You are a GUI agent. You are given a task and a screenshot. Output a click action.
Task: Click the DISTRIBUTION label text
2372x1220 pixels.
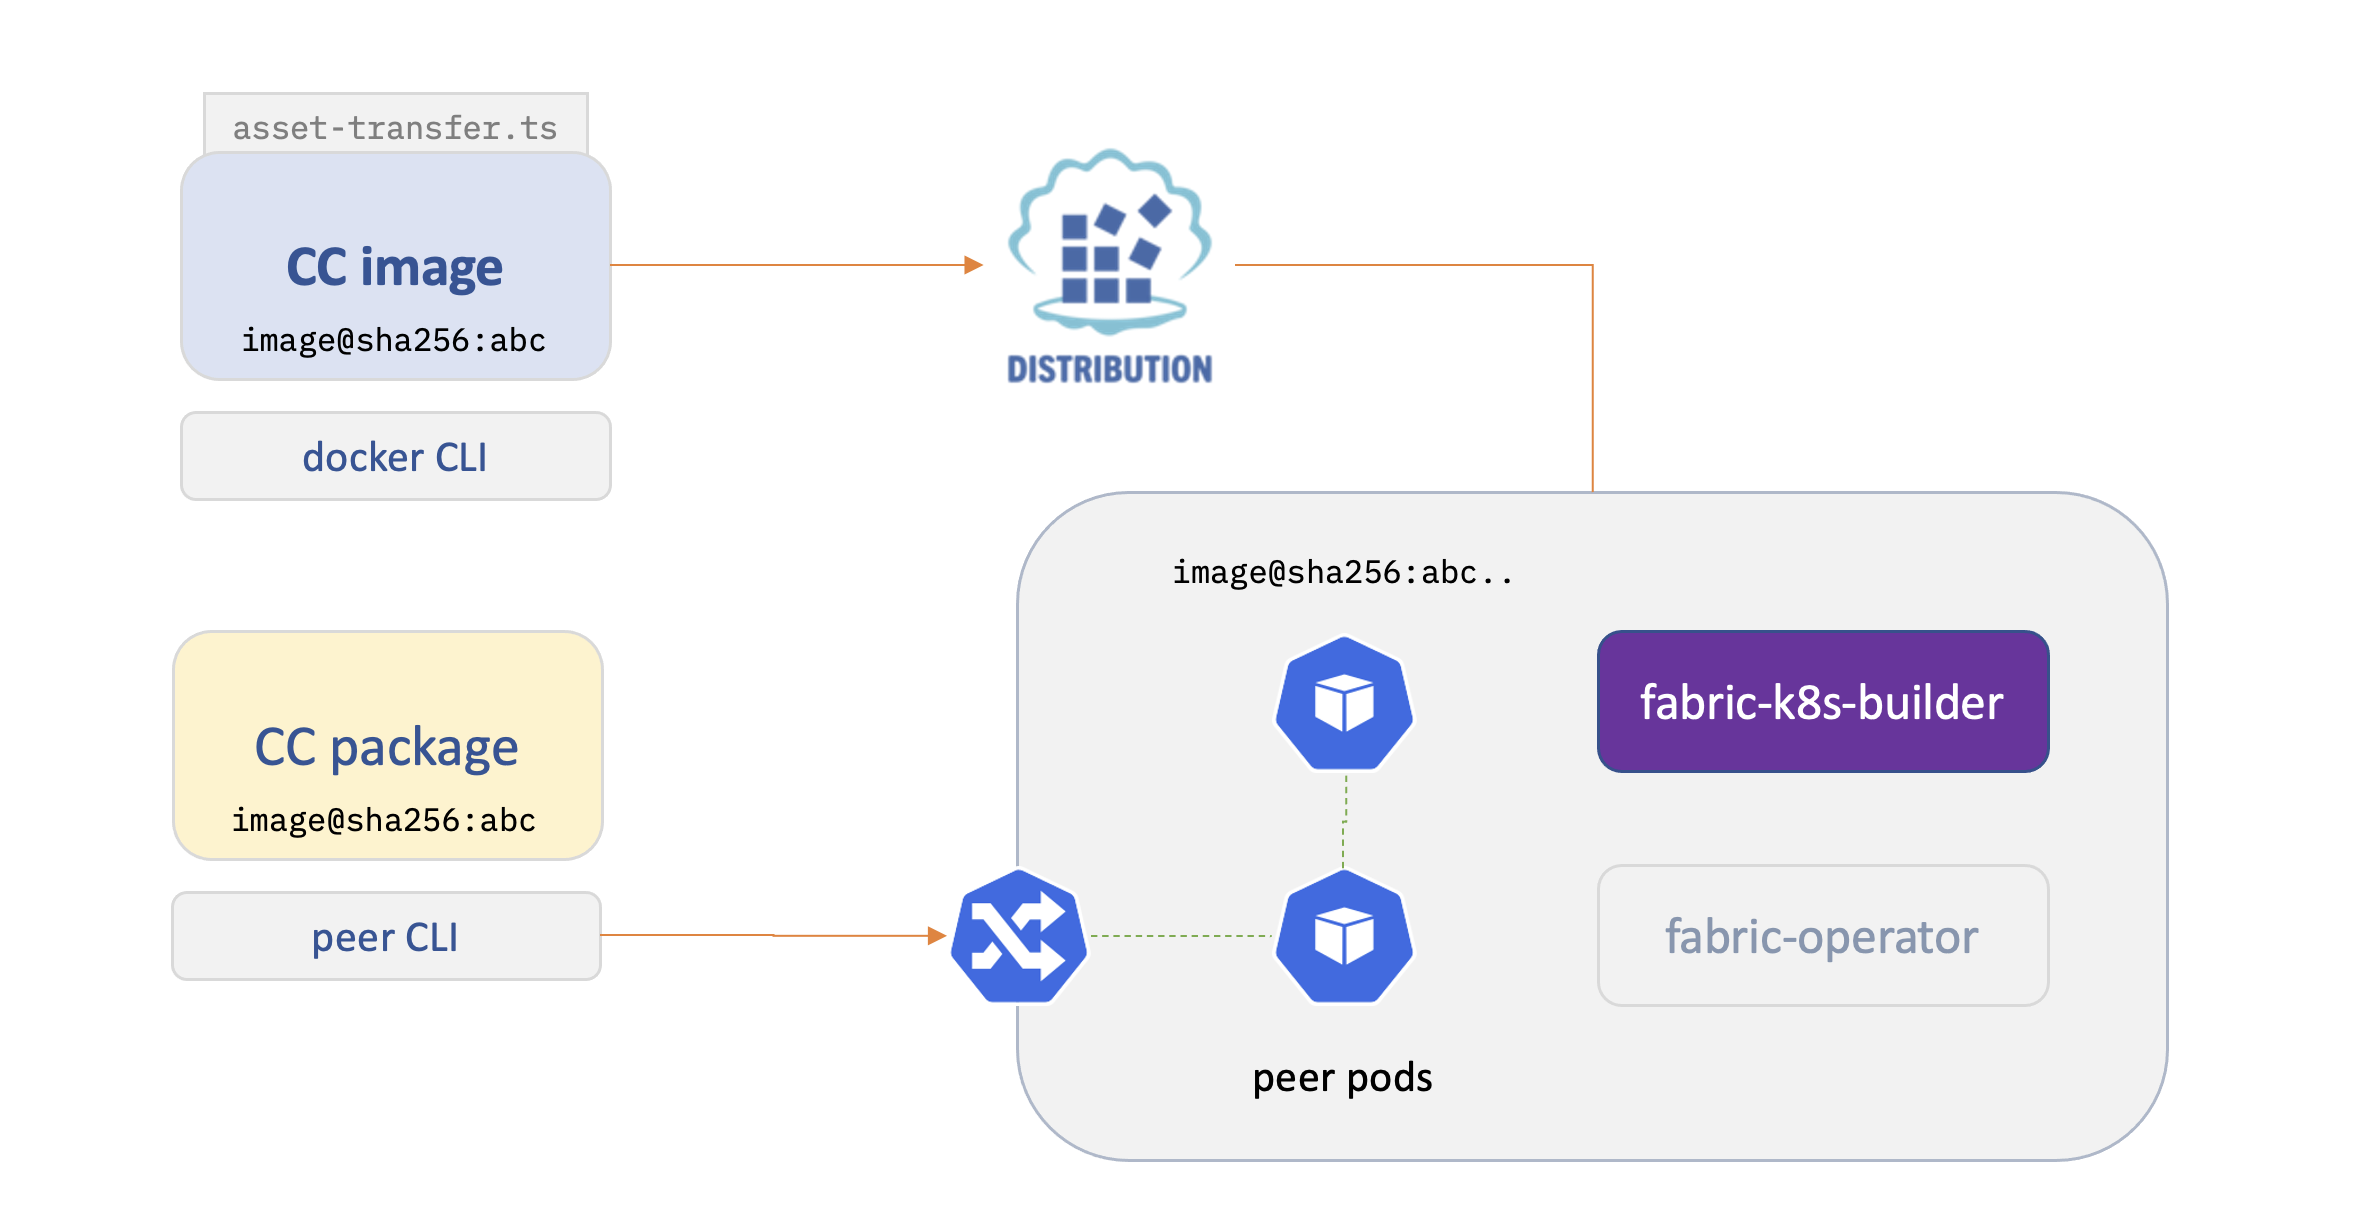pos(1110,369)
